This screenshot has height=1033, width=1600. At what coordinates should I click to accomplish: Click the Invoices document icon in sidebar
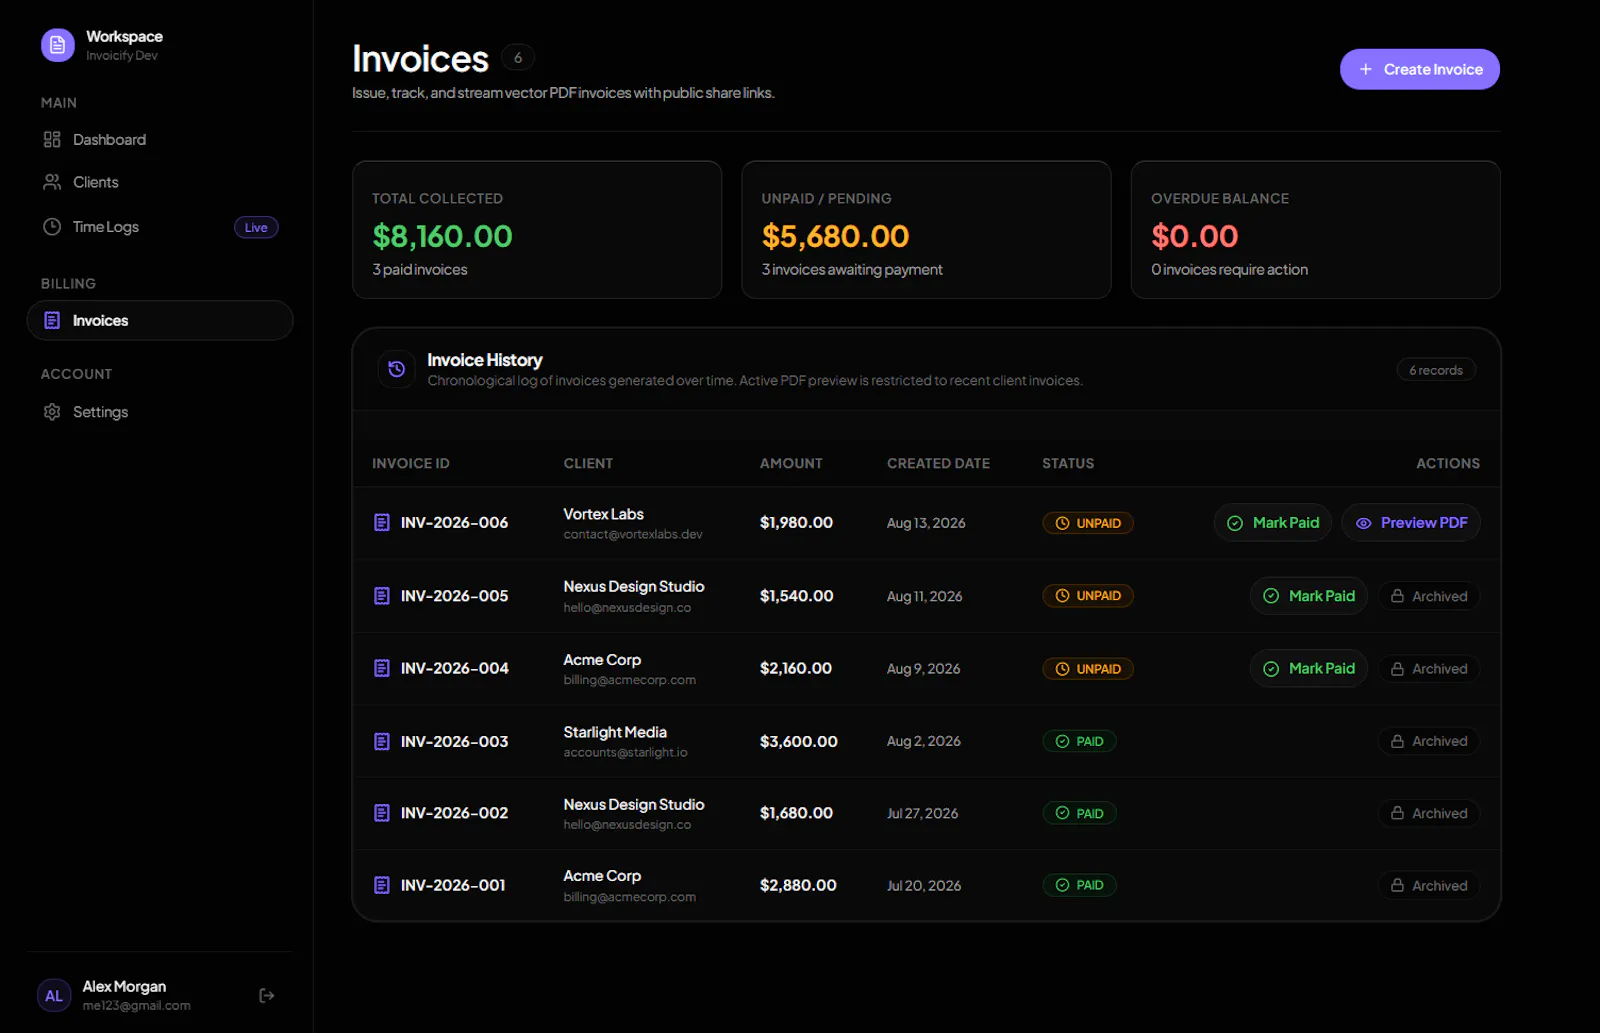[x=52, y=321]
